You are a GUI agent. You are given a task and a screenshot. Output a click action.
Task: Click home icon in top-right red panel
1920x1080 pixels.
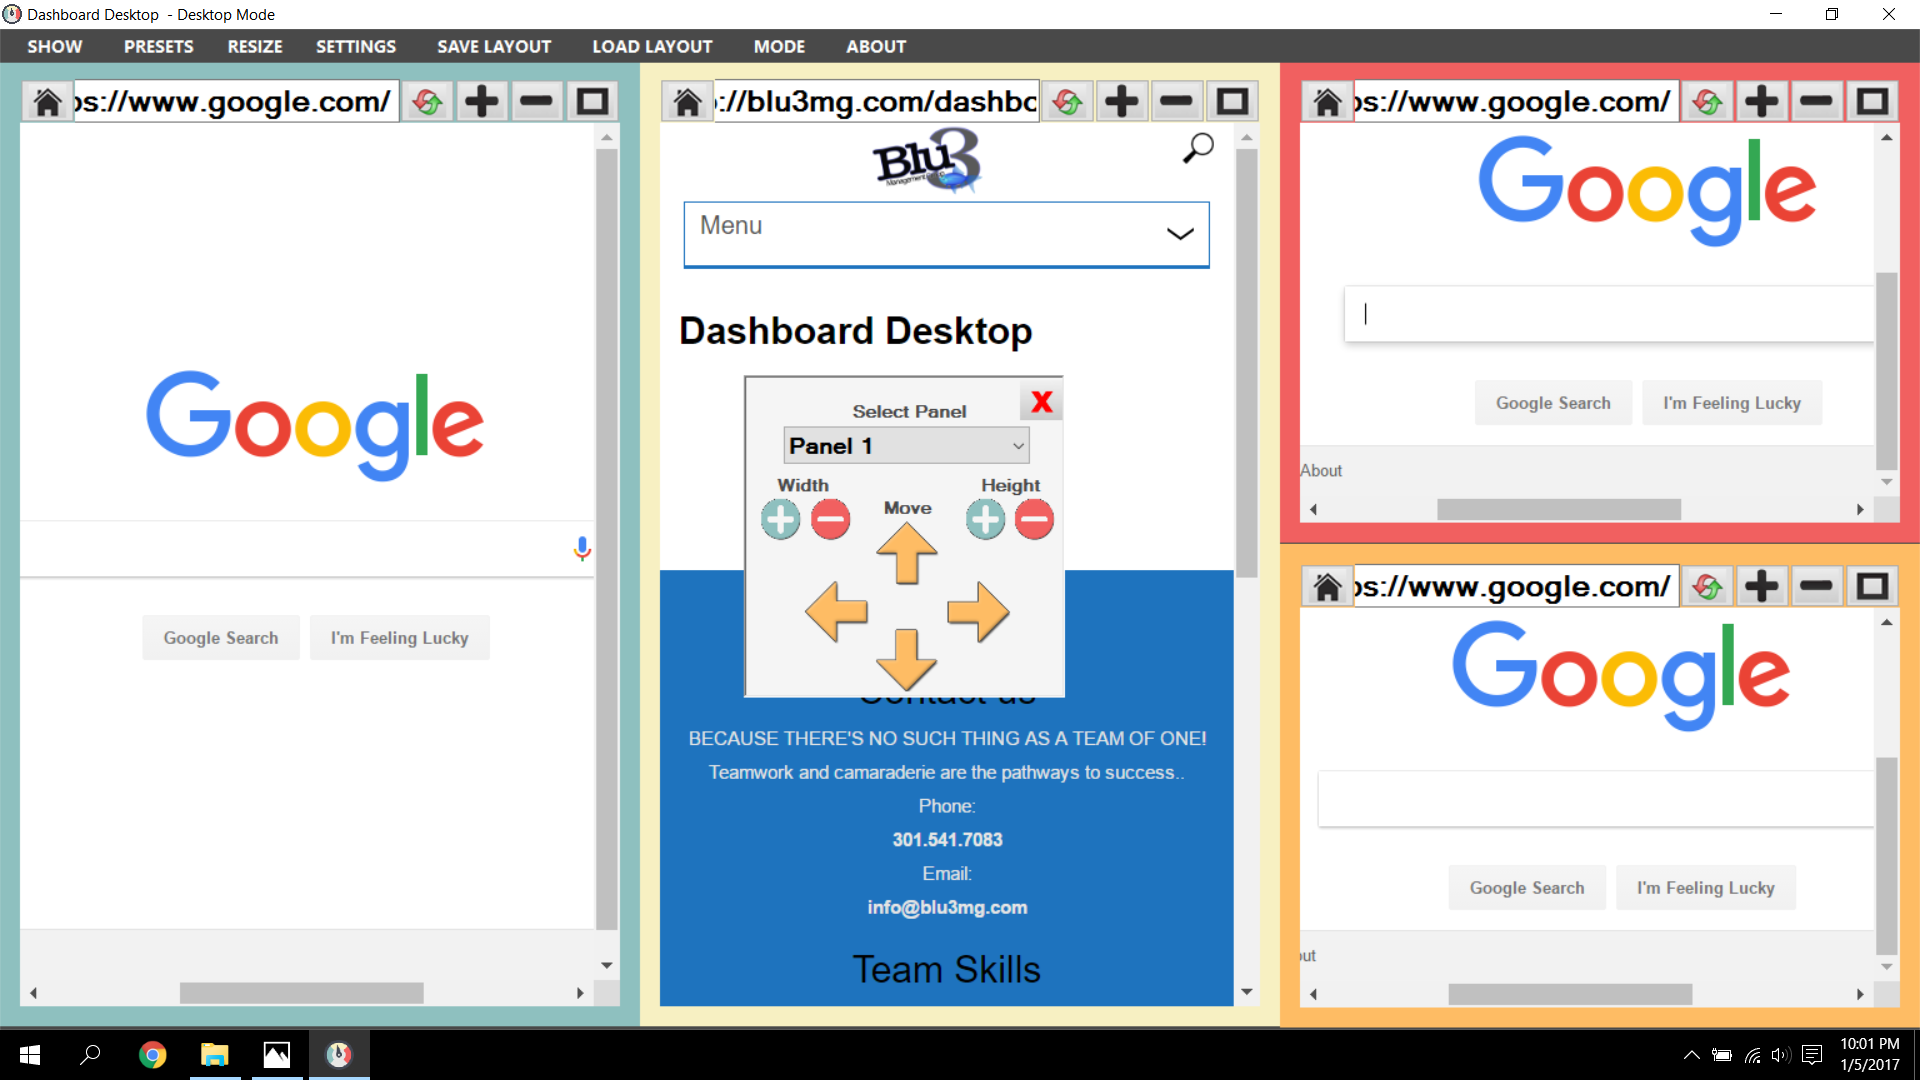click(1327, 102)
